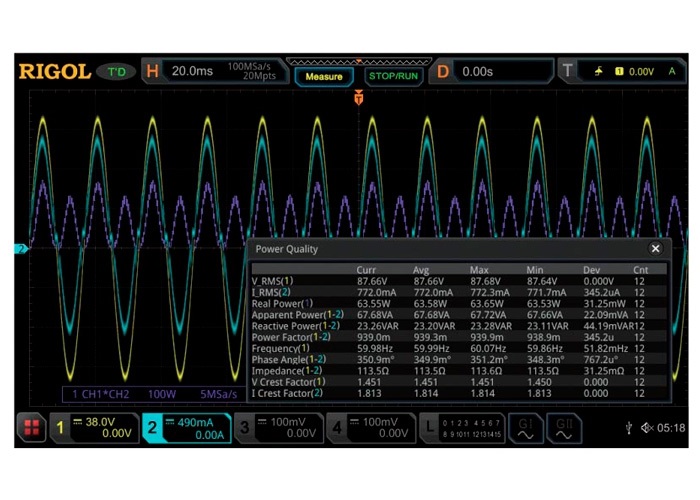Toggle channel 3 on
This screenshot has width=700, height=500.
(x=275, y=428)
